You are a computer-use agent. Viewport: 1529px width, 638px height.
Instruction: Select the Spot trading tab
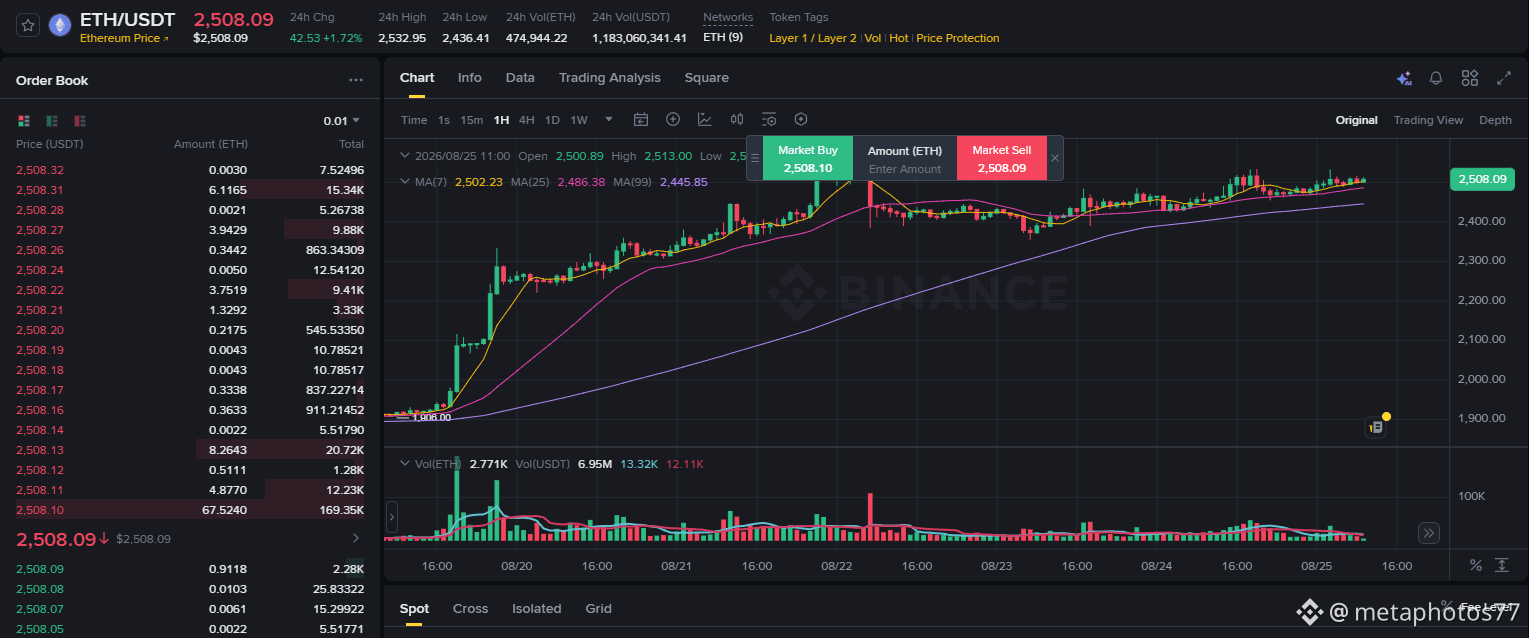click(414, 608)
